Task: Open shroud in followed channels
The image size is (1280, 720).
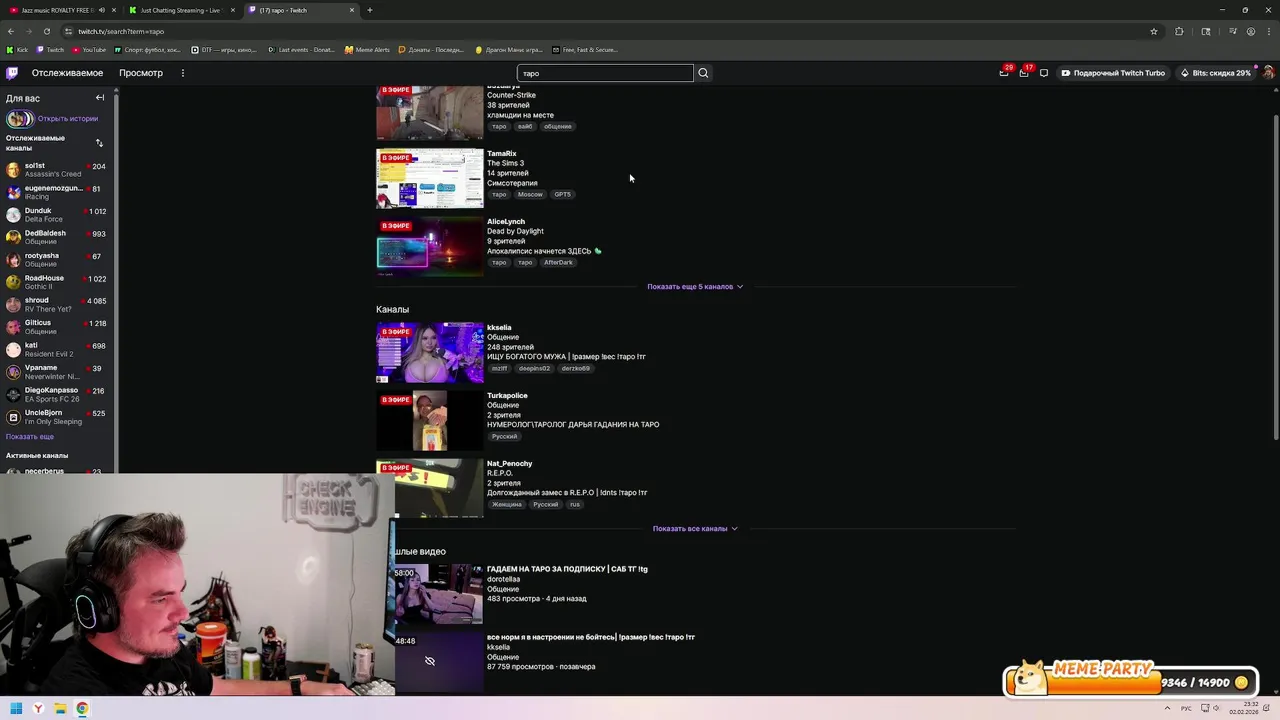Action: point(58,305)
